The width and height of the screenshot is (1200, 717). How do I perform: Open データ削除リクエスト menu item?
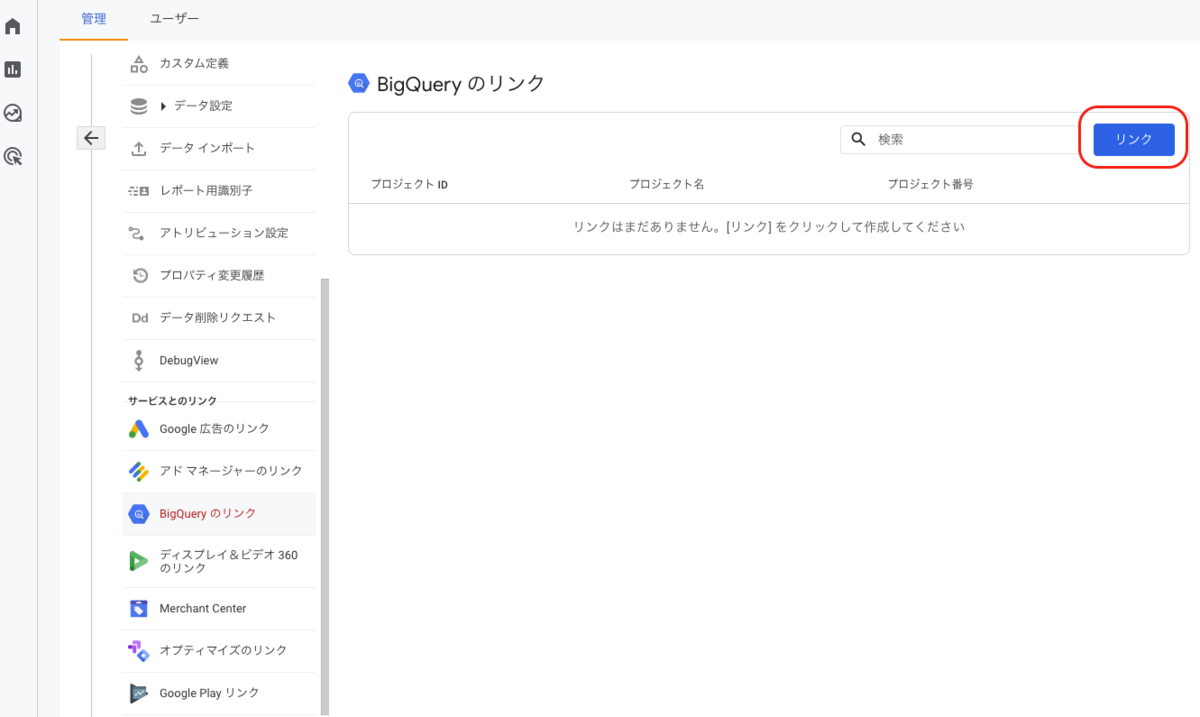[219, 318]
